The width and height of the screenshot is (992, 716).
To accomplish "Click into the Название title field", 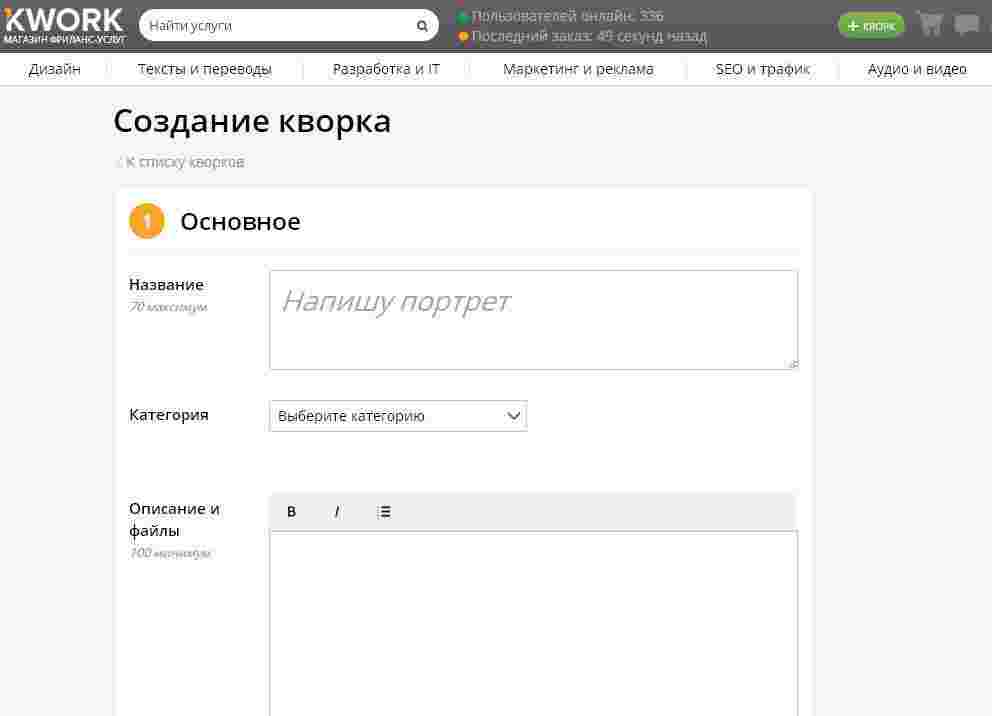I will coord(533,320).
